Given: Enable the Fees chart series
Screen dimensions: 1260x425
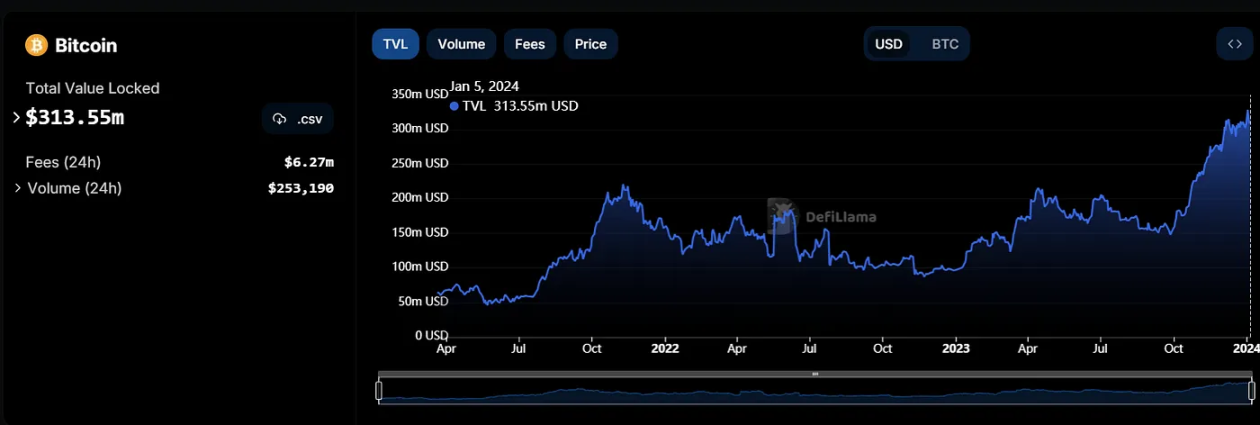Looking at the screenshot, I should (x=530, y=44).
